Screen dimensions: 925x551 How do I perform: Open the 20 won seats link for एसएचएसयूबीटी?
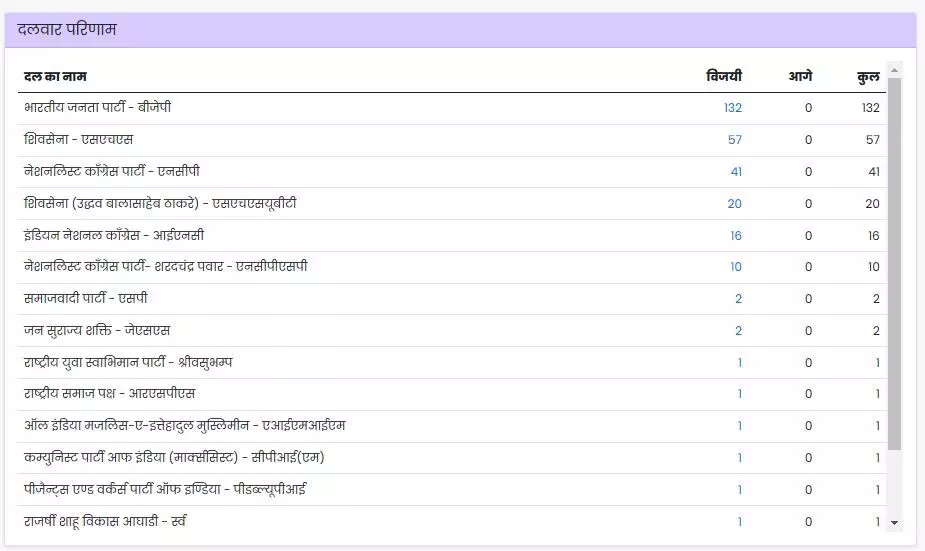pyautogui.click(x=734, y=204)
